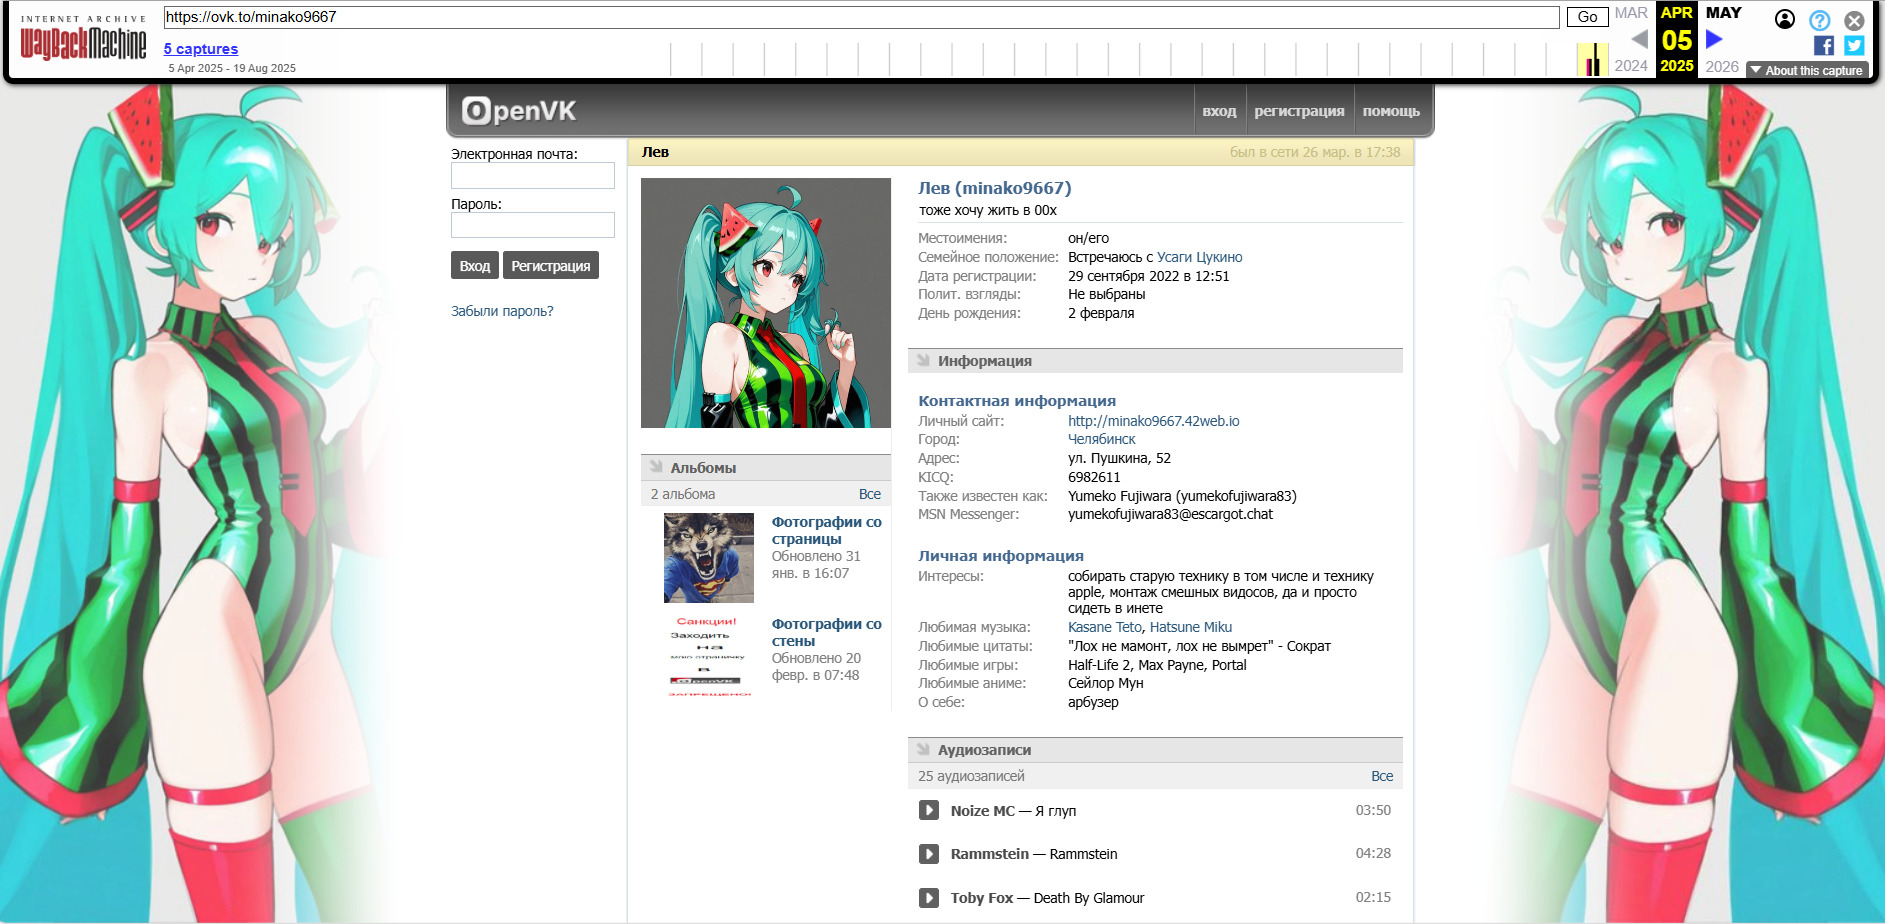Collapse the Аудиозаписи section
The width and height of the screenshot is (1885, 924).
point(923,749)
